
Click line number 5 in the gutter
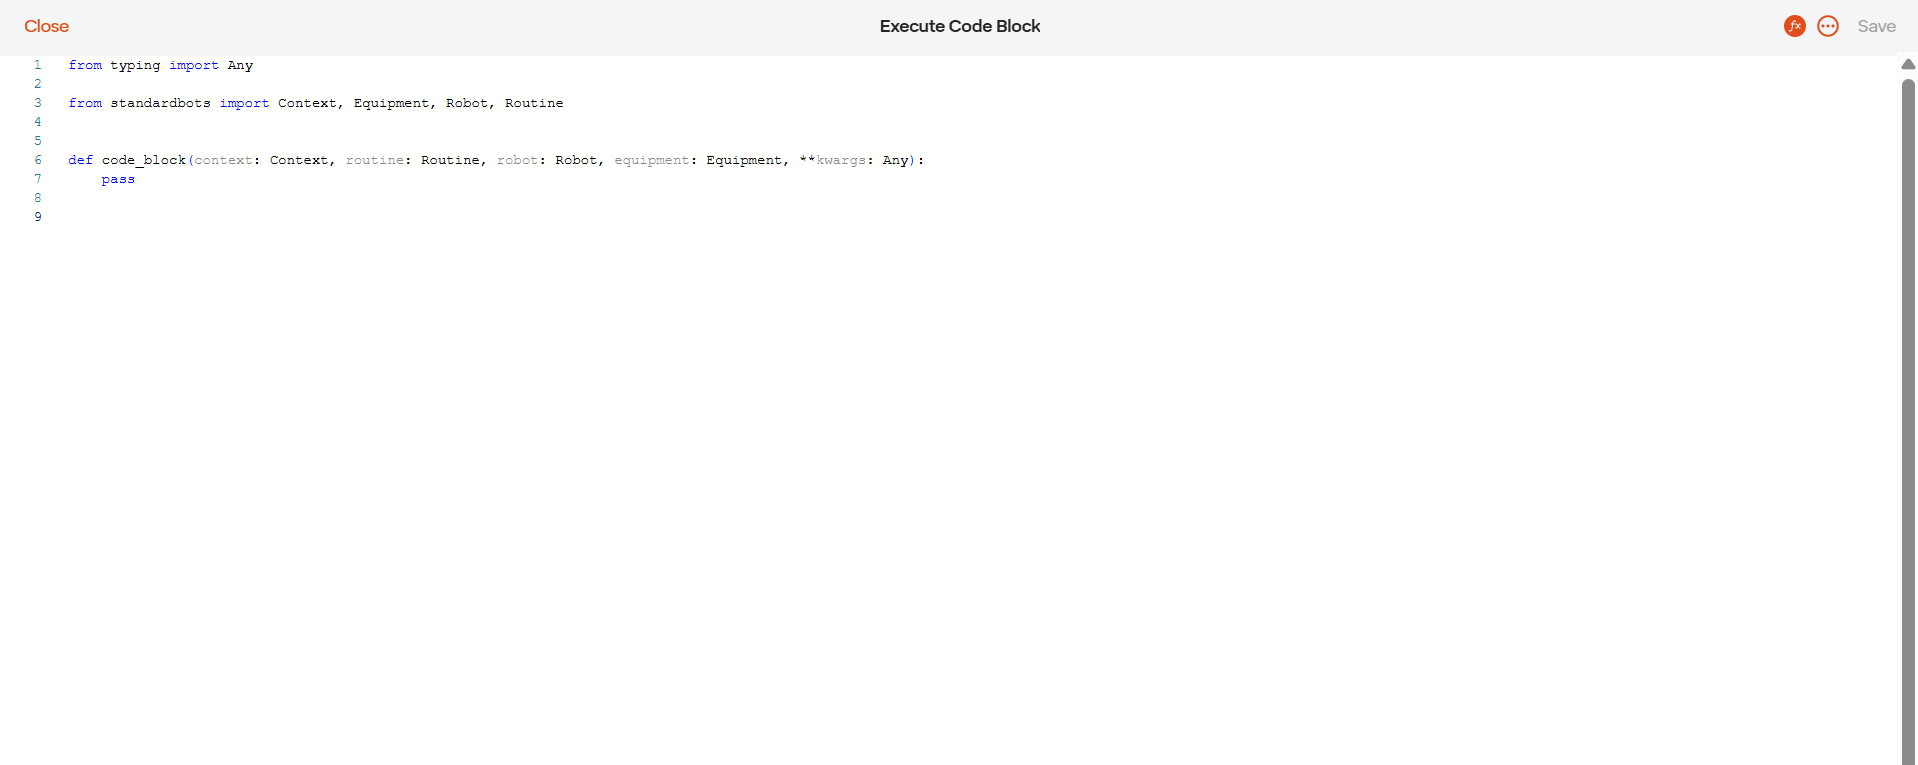point(38,141)
